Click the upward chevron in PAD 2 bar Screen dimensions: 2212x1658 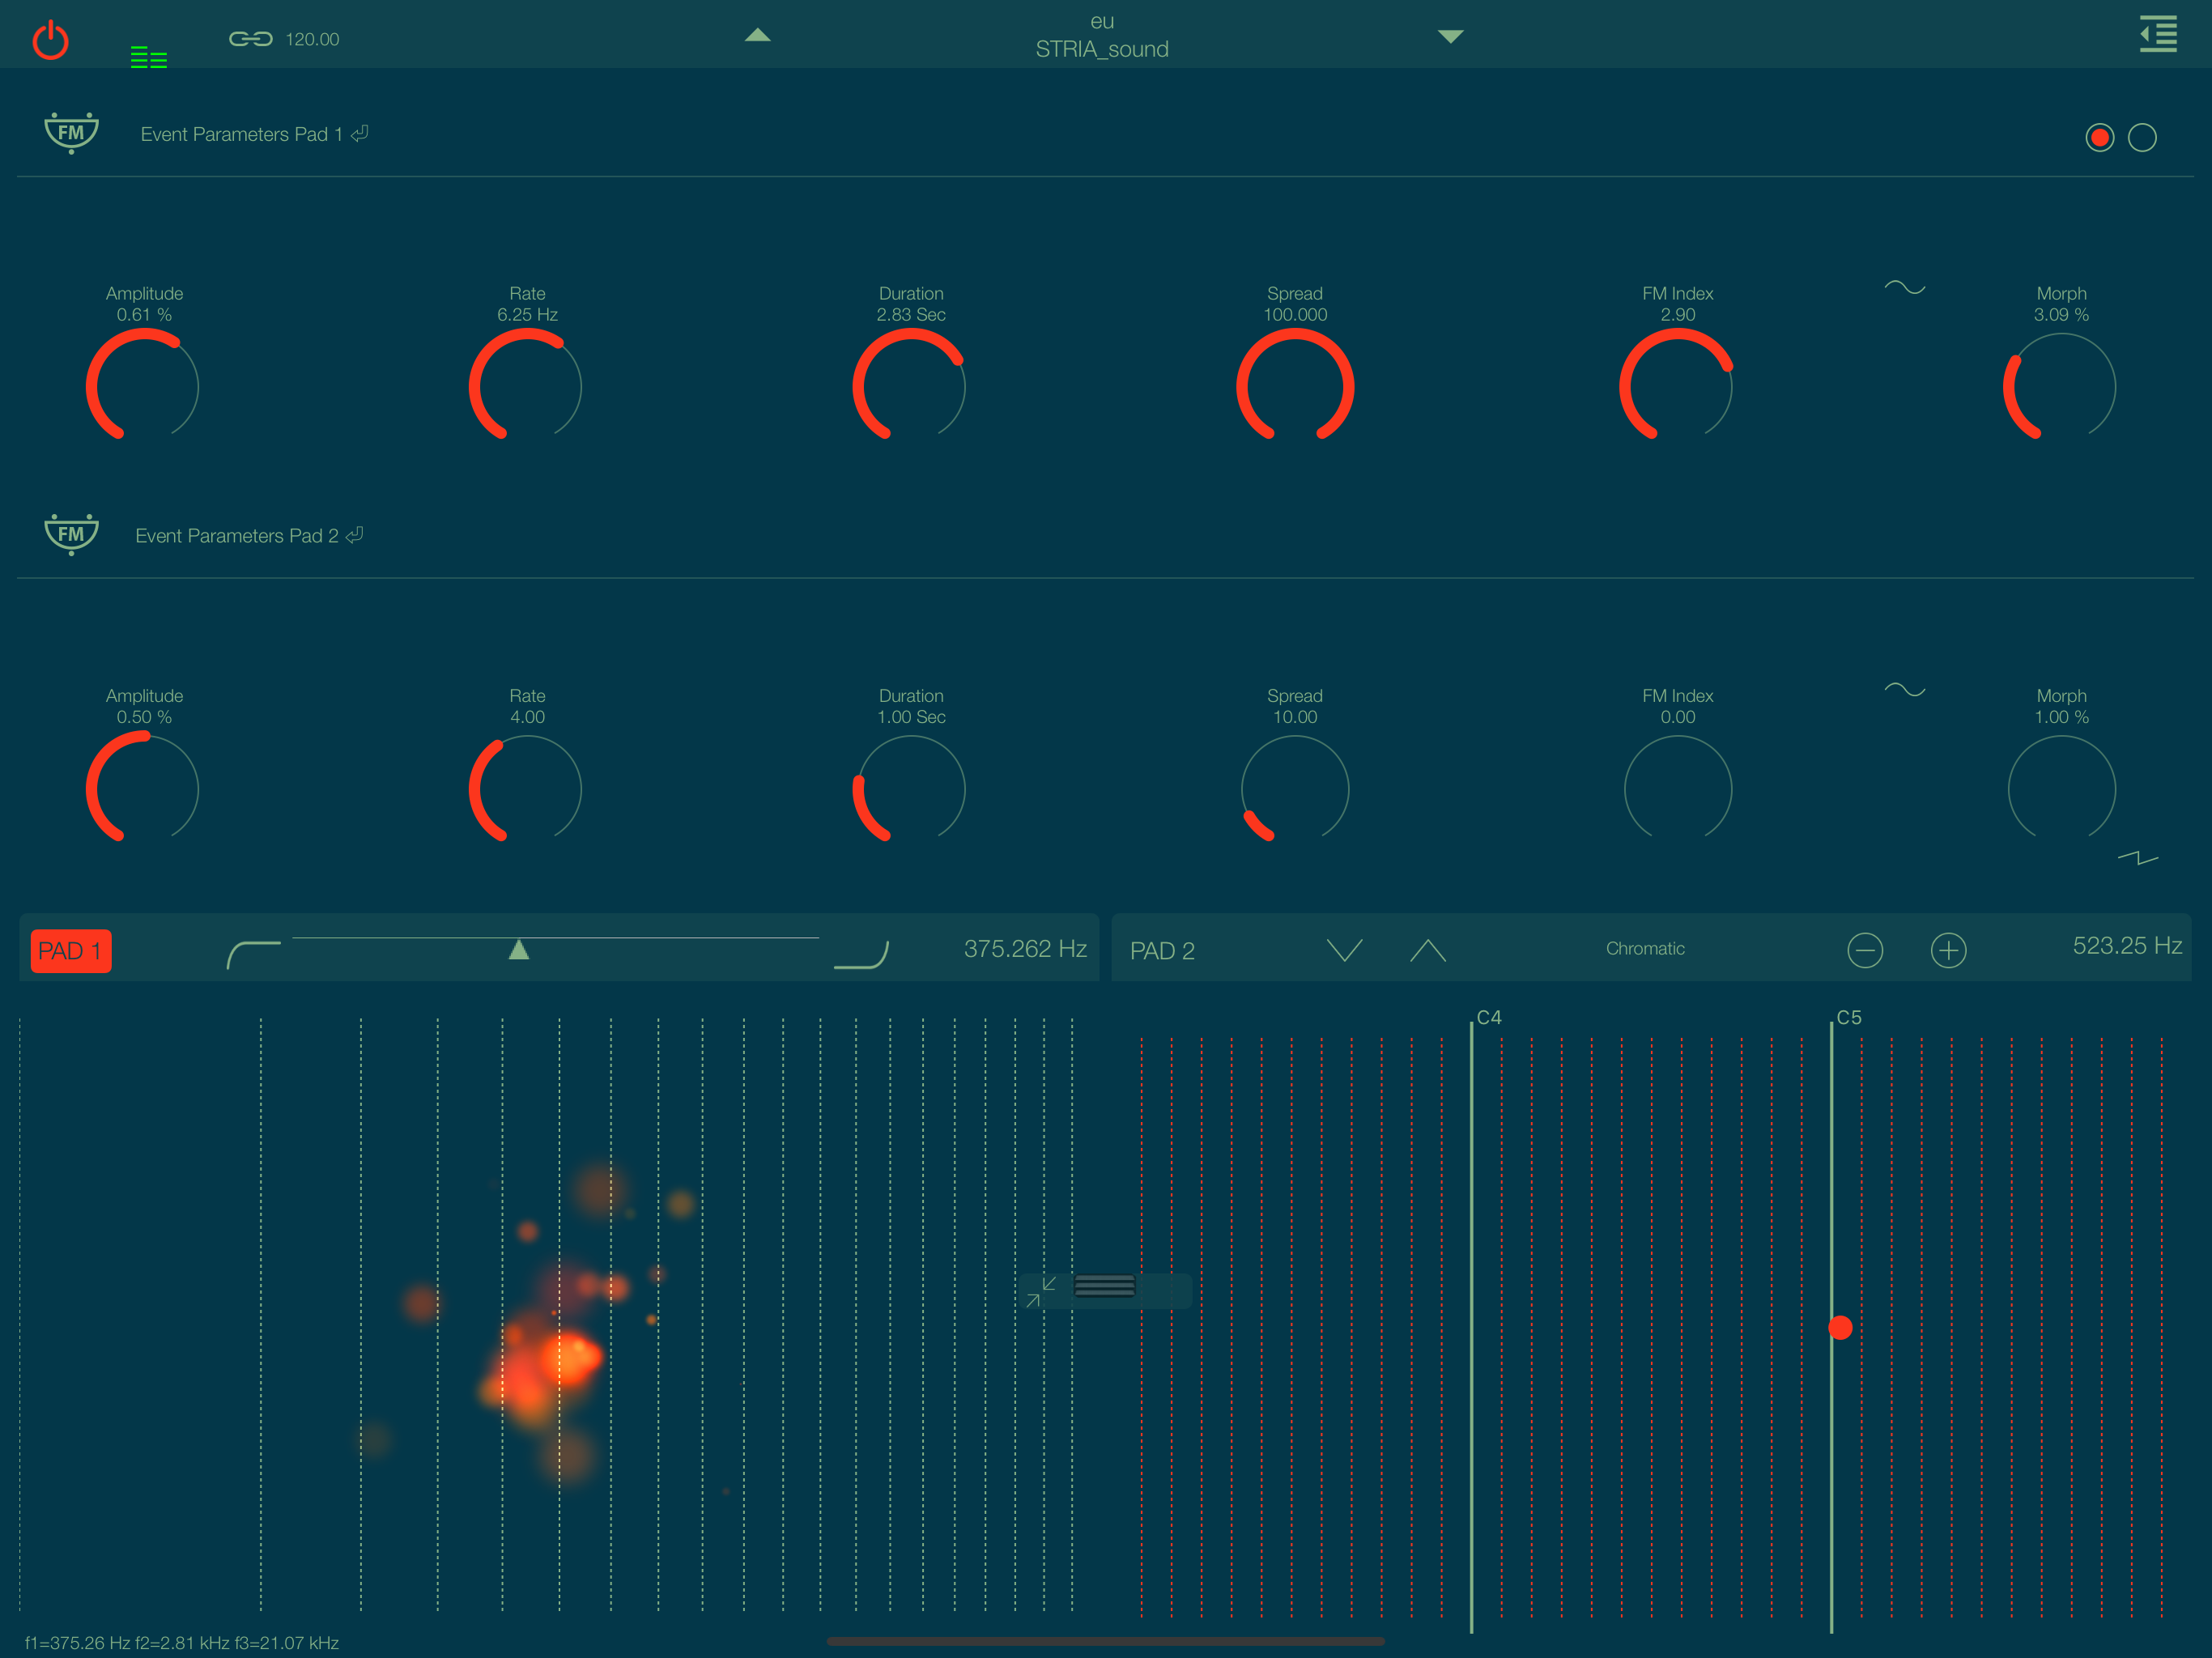(1427, 950)
